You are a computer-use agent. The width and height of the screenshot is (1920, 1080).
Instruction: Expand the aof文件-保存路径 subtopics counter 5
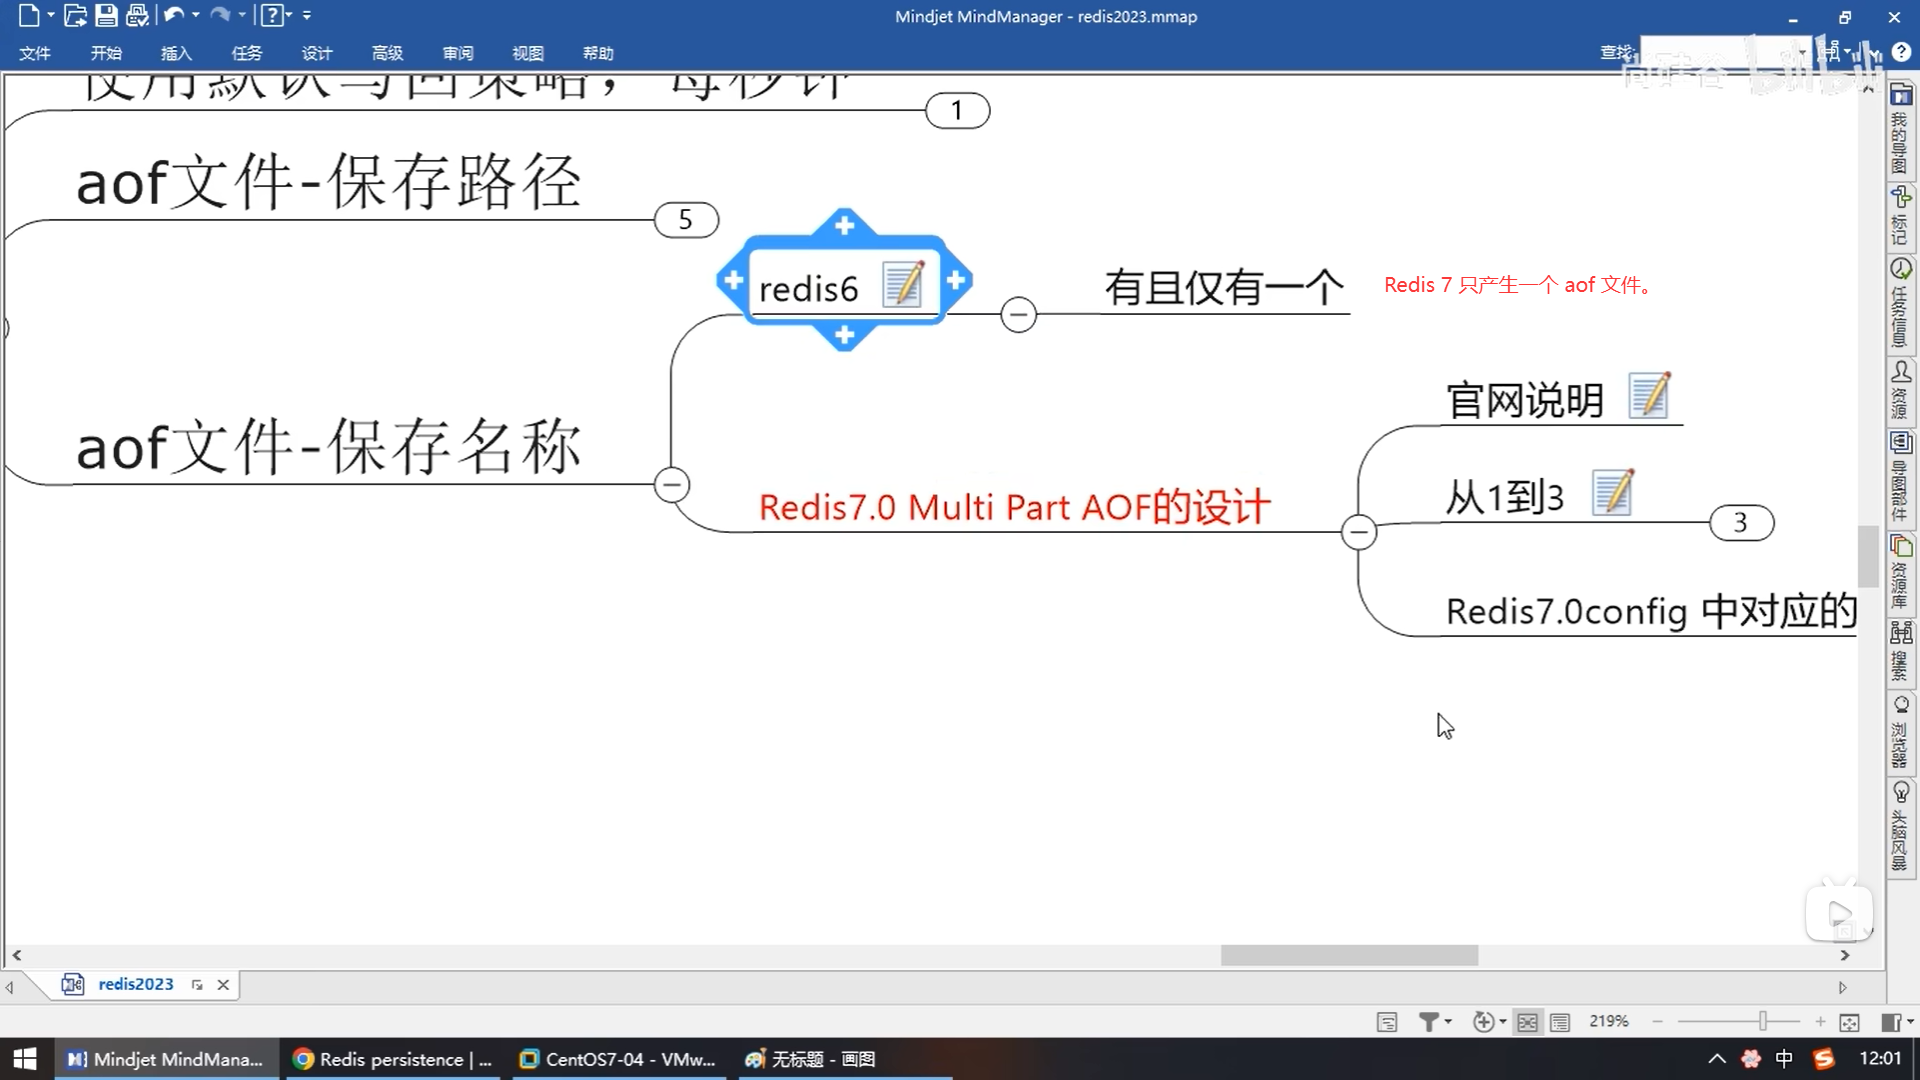(686, 220)
